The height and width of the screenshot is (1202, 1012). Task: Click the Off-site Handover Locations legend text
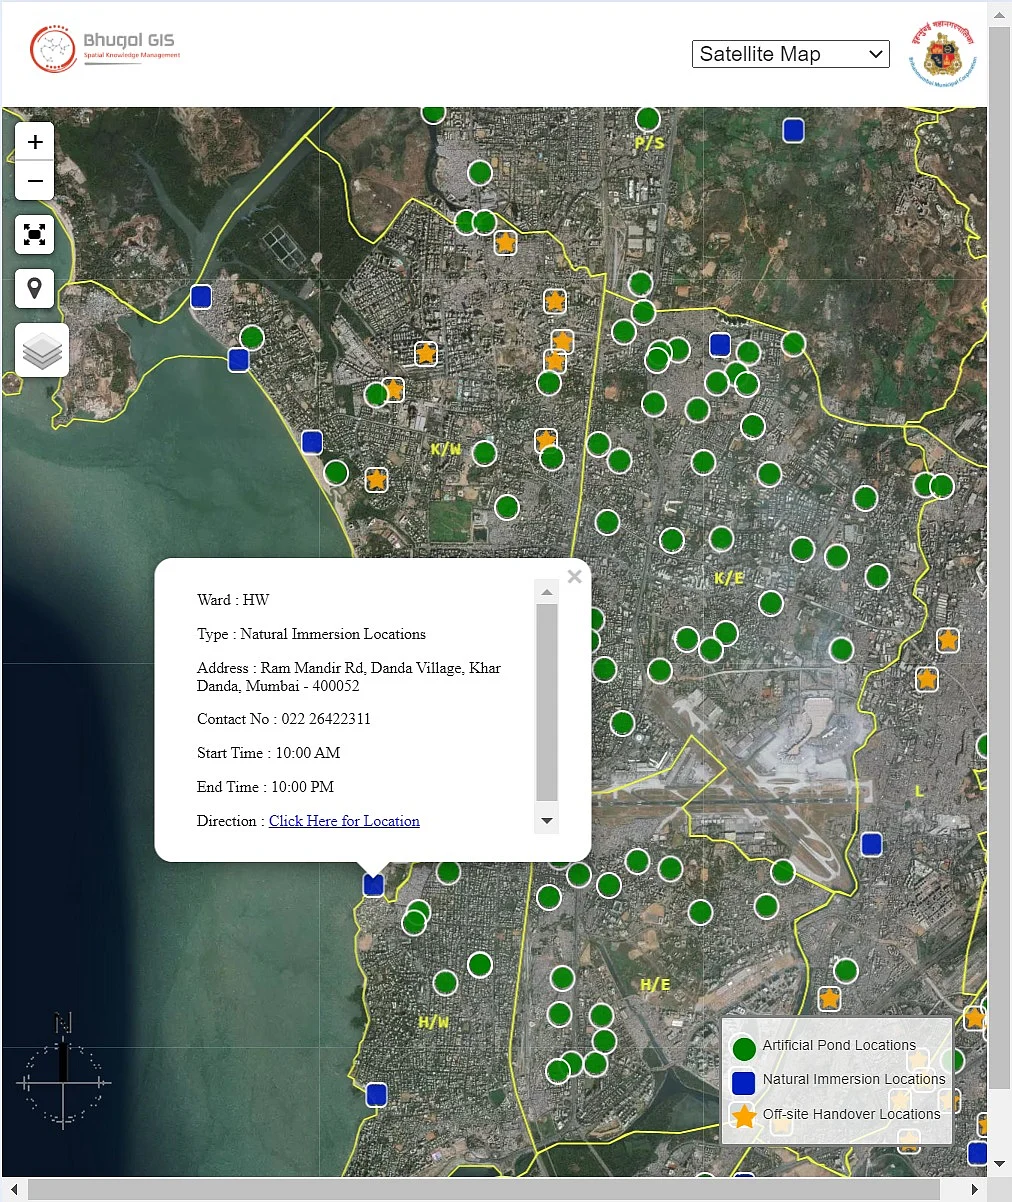click(x=851, y=1114)
